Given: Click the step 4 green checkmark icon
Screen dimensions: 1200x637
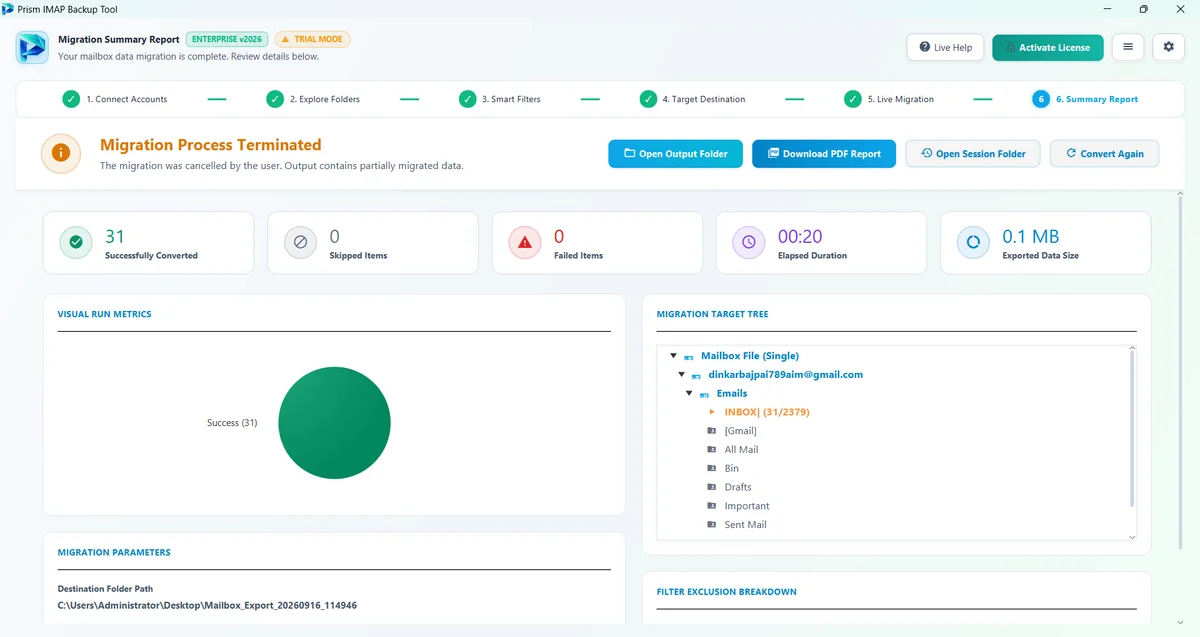Looking at the screenshot, I should (648, 99).
